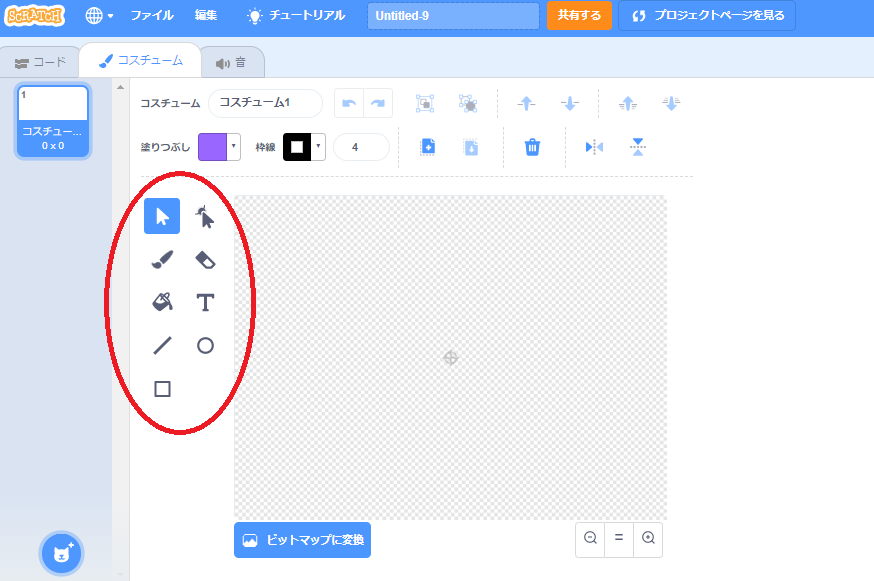Open the purple fill color dropdown
This screenshot has height=581, width=874.
coord(220,147)
